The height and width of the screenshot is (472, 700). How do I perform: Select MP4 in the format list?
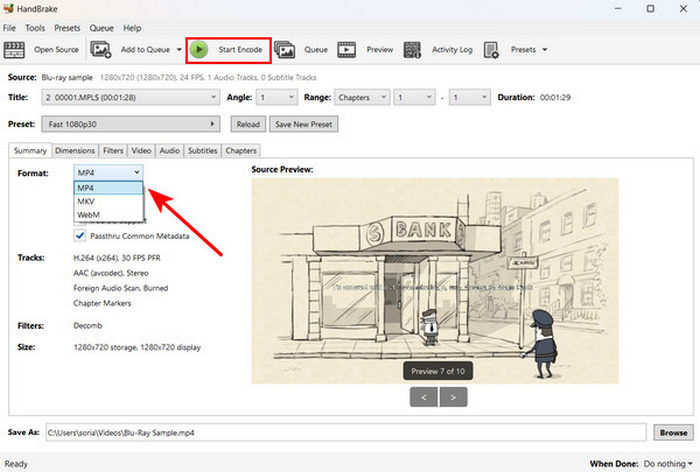(108, 188)
